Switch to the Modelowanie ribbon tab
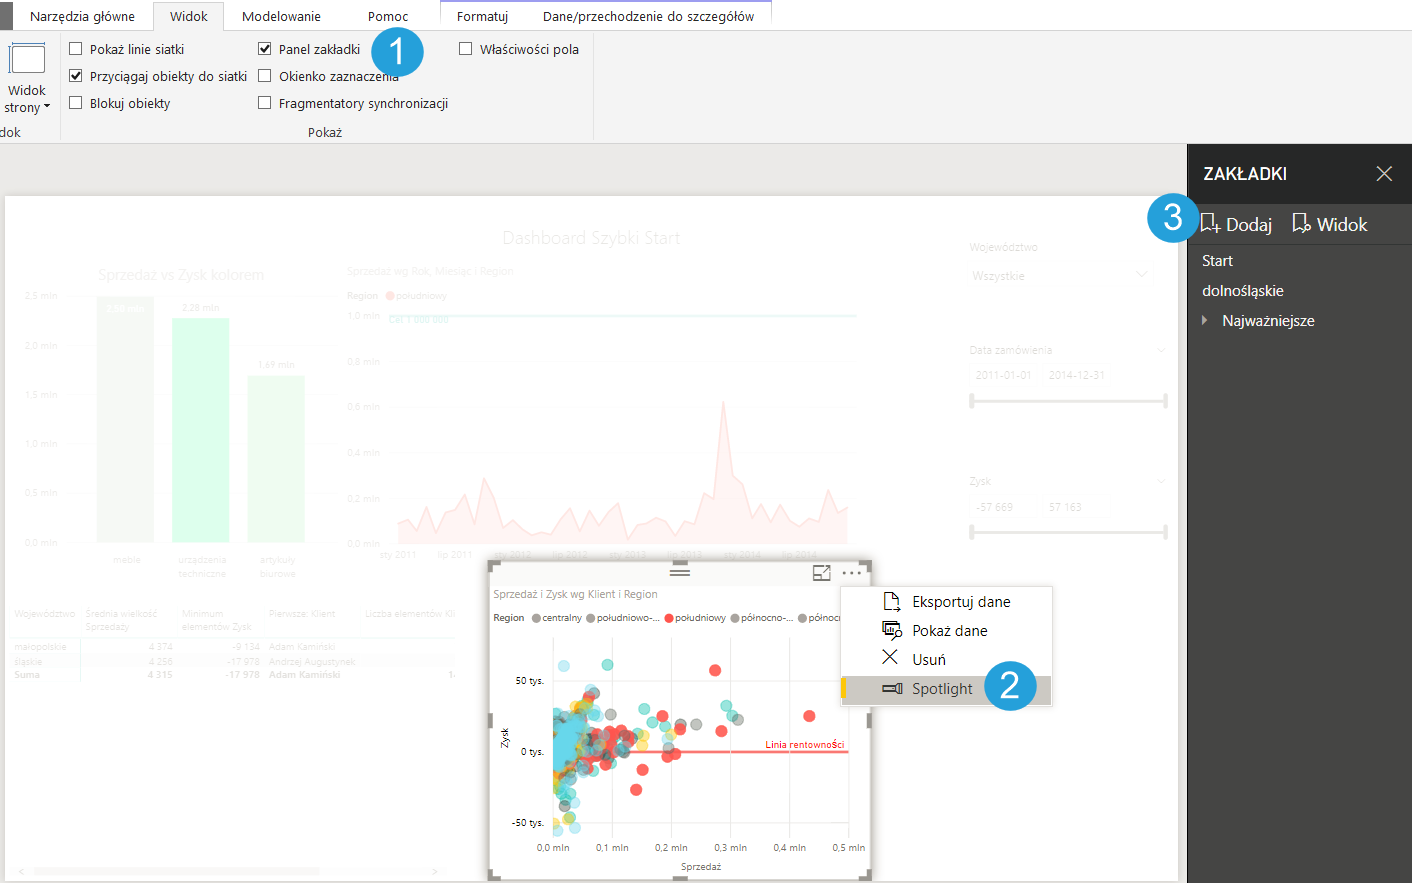Image resolution: width=1412 pixels, height=883 pixels. tap(281, 16)
